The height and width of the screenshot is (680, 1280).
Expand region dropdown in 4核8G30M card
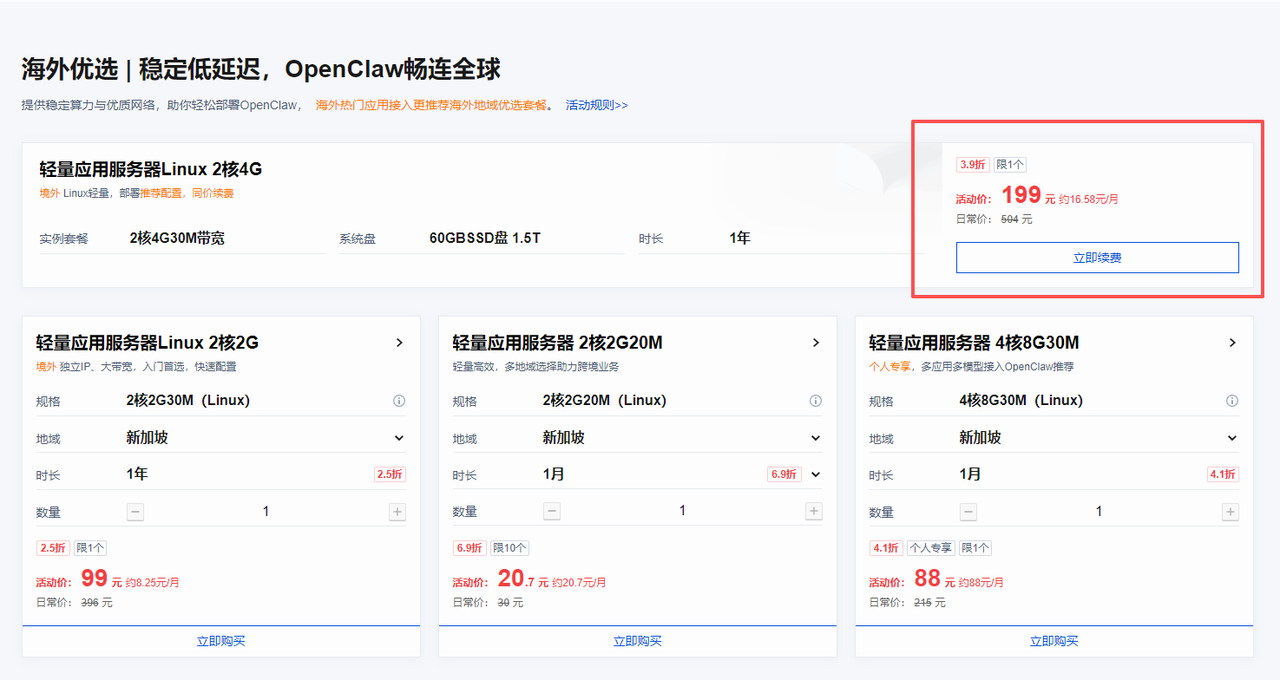[x=1232, y=438]
